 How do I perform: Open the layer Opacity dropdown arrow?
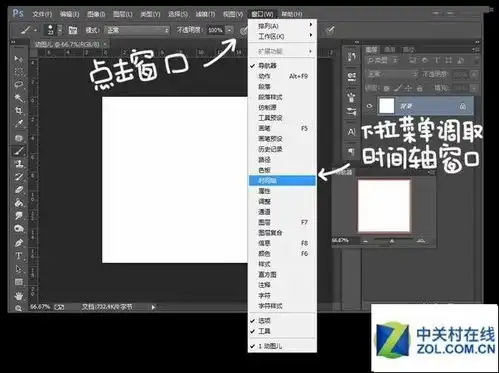coord(474,74)
